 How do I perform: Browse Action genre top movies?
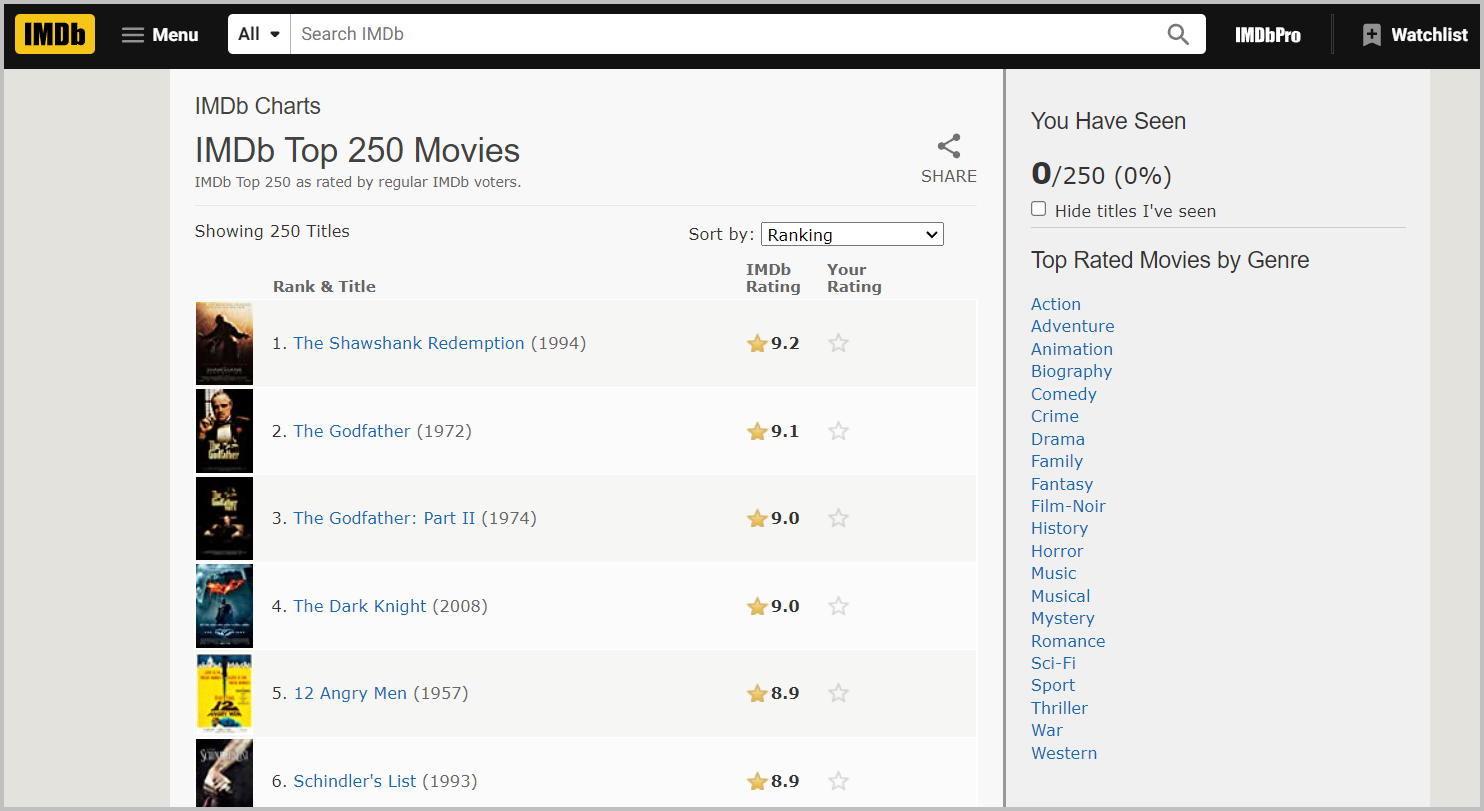click(x=1056, y=304)
